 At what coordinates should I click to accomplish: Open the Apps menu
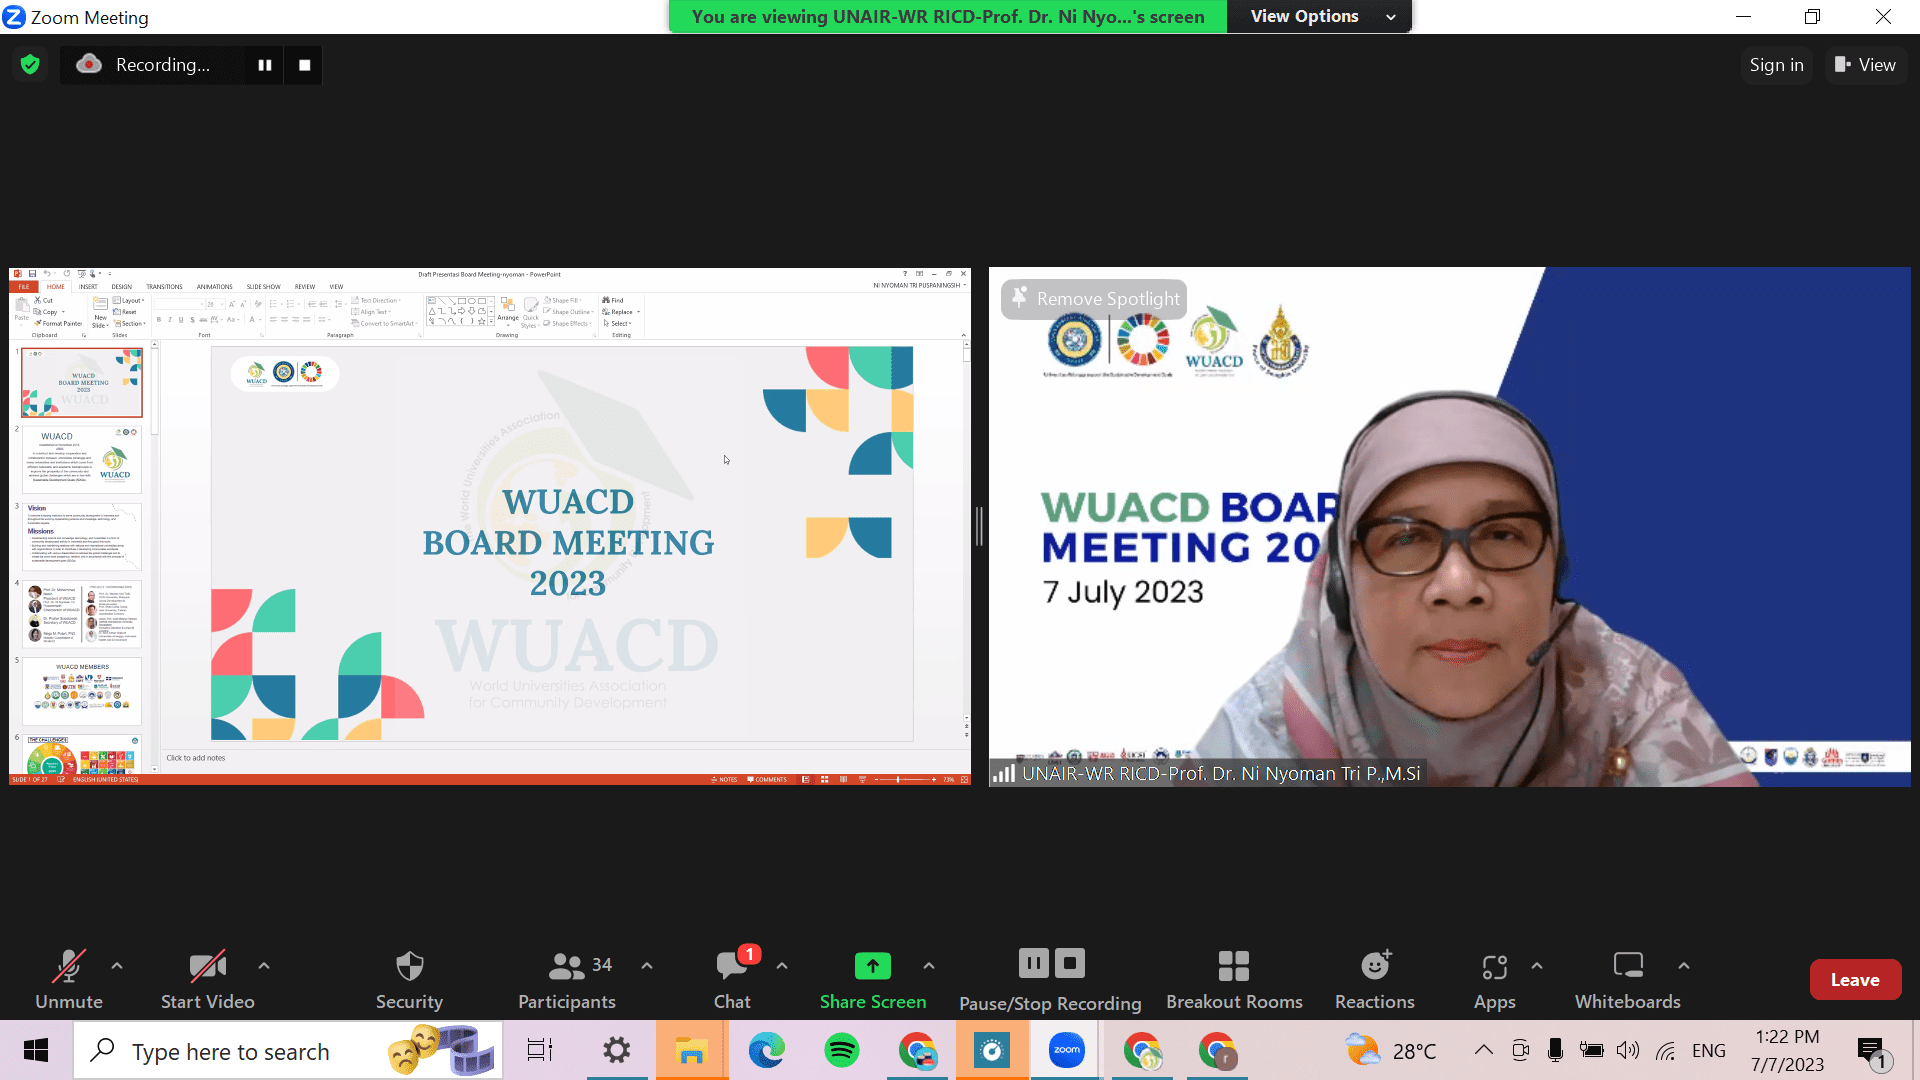pos(1494,979)
